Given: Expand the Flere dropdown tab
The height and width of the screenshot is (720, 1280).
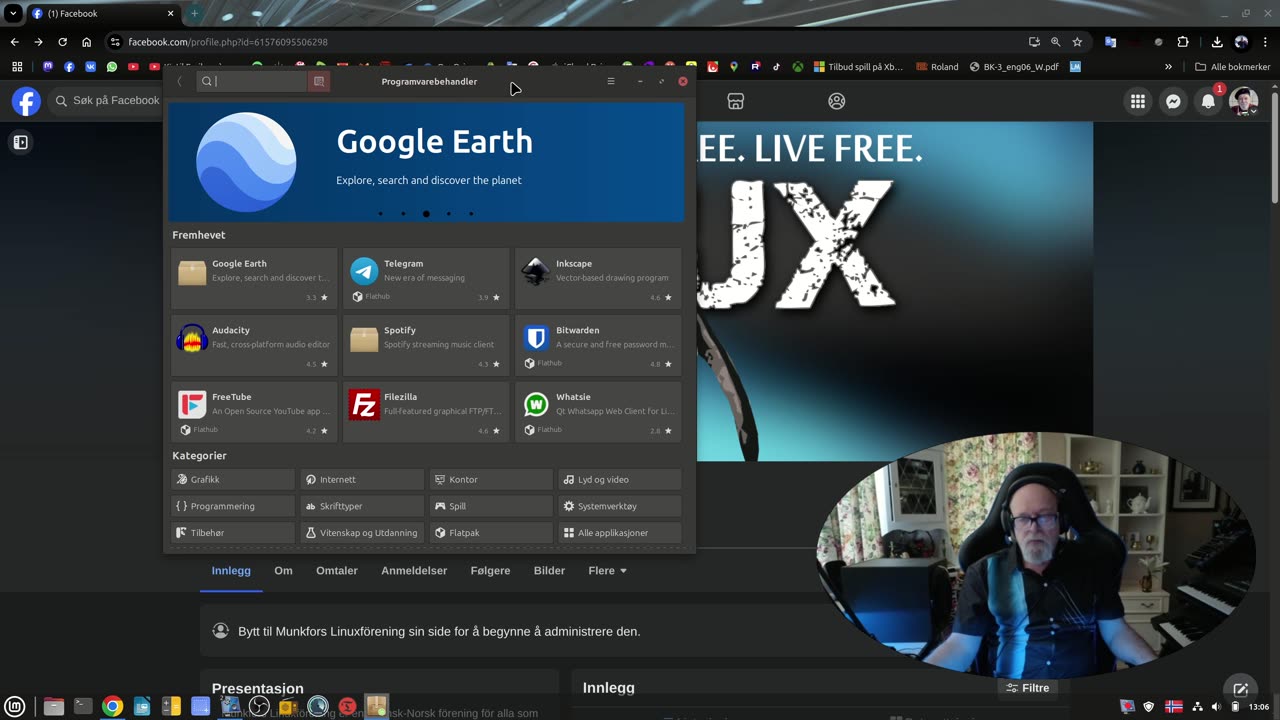Looking at the screenshot, I should click(x=607, y=570).
